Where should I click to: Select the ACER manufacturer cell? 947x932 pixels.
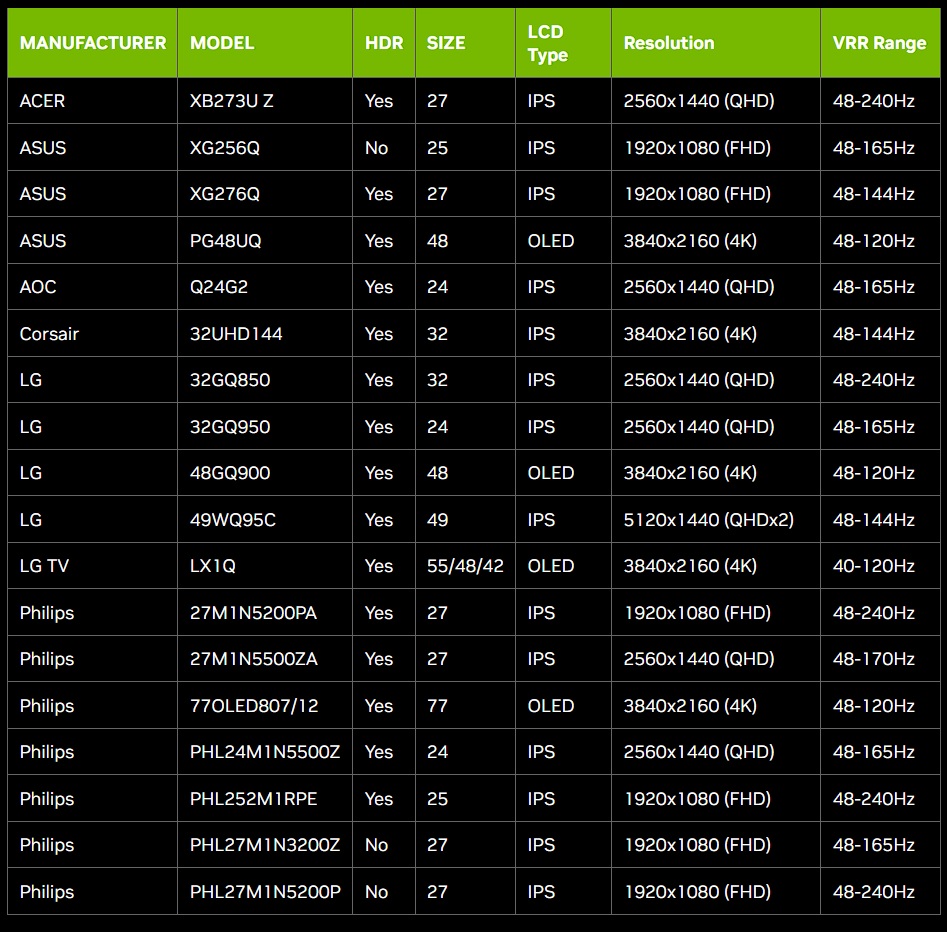(x=92, y=101)
